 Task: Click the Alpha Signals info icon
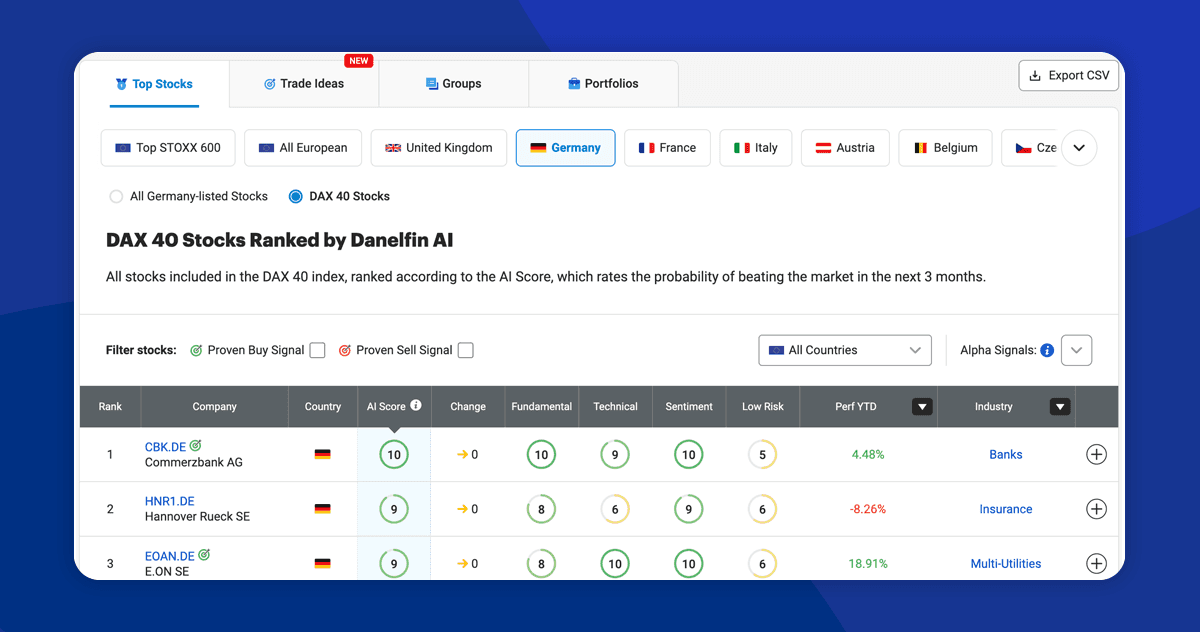1047,351
